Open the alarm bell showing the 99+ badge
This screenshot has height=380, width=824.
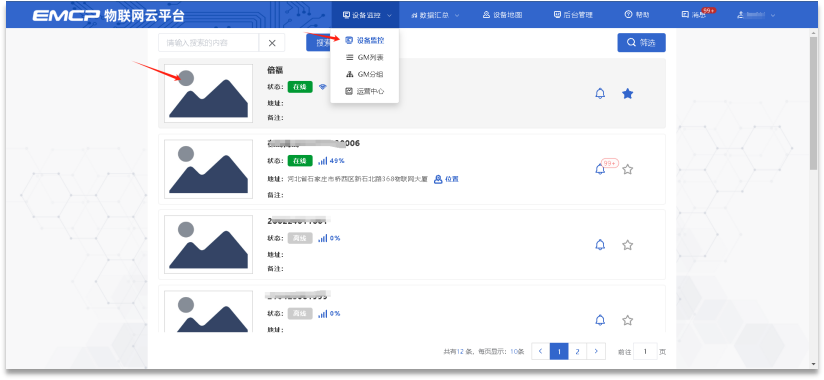pos(600,169)
